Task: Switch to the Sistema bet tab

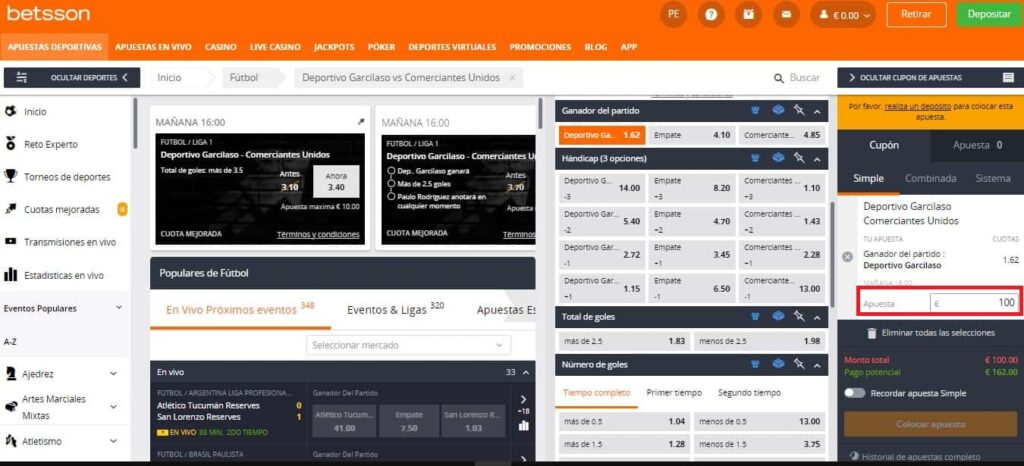Action: (993, 178)
